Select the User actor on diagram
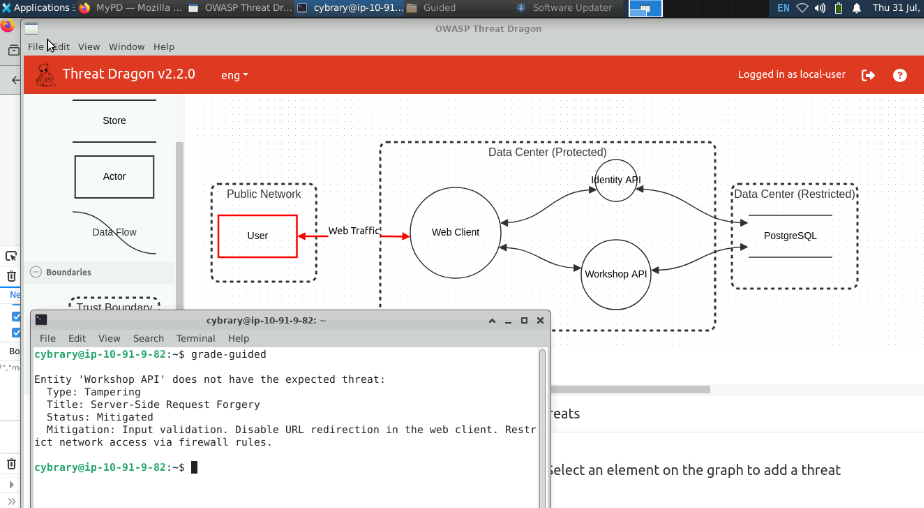 click(257, 236)
